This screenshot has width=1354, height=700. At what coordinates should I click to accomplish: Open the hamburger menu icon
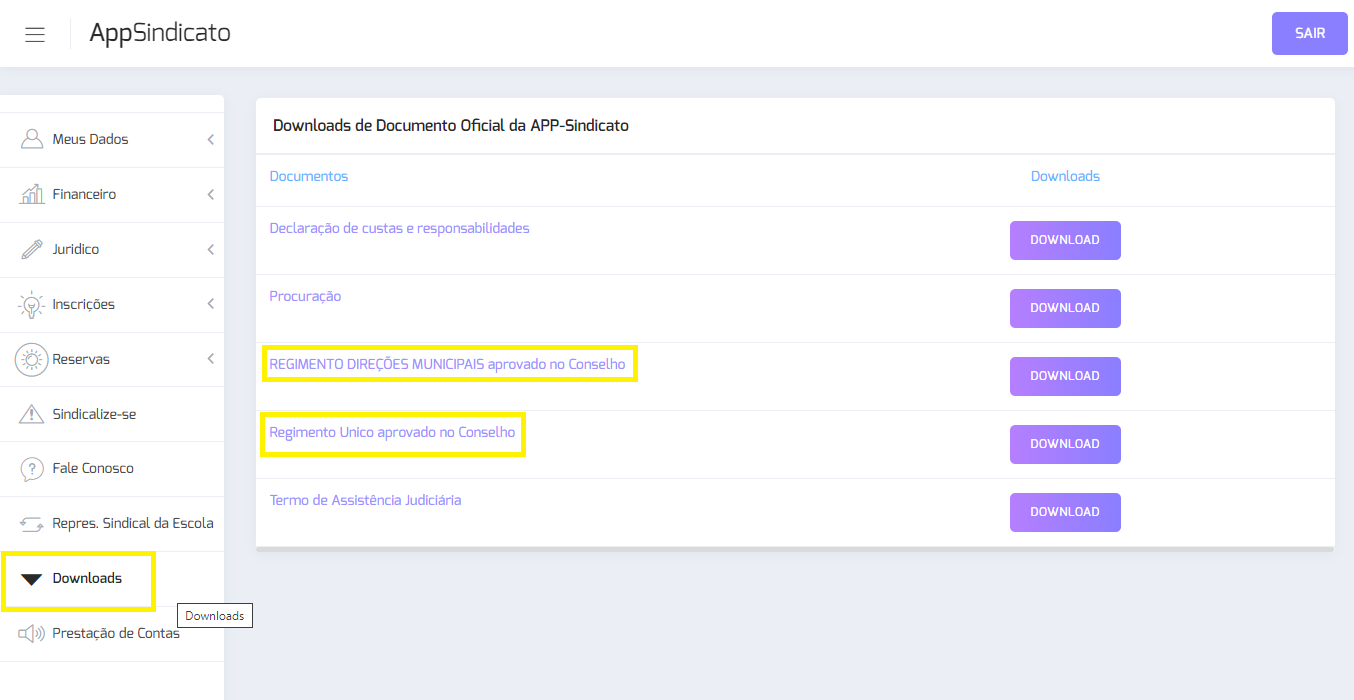click(35, 34)
